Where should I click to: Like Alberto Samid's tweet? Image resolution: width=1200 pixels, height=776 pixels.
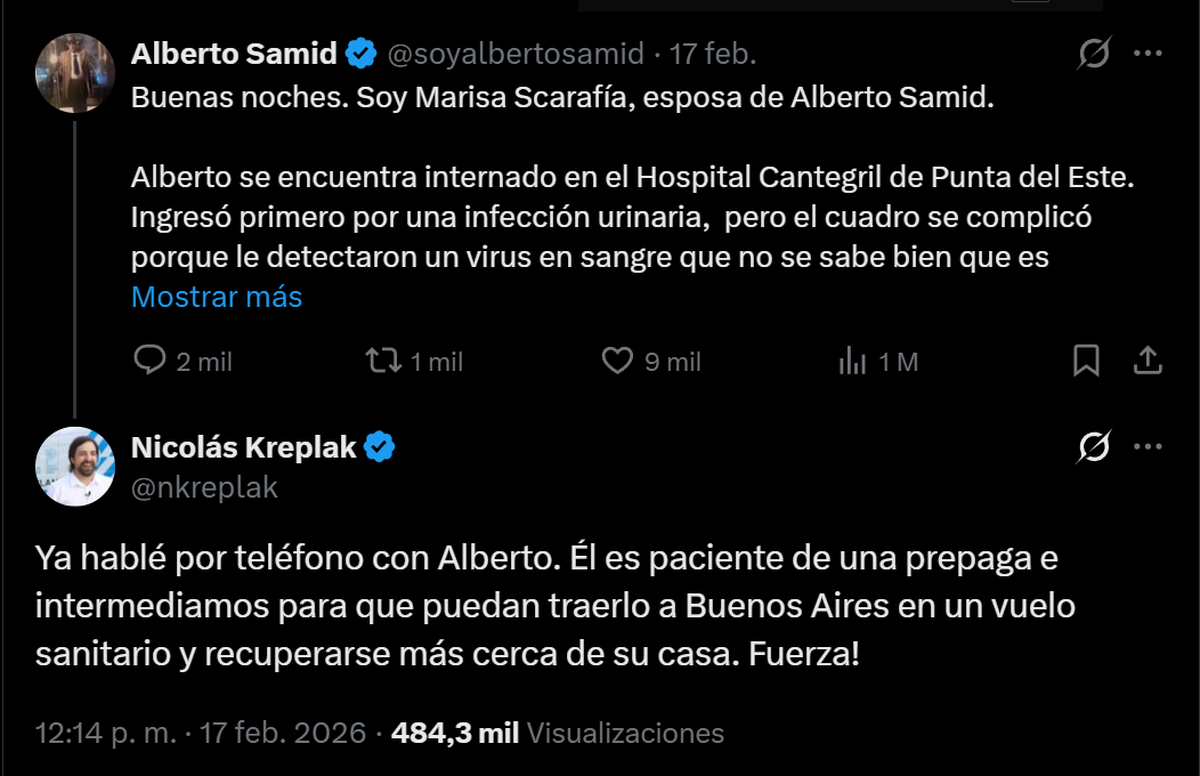617,360
